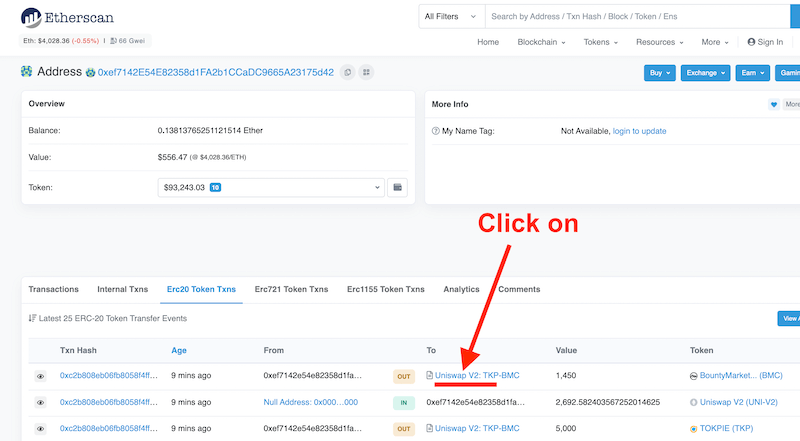The width and height of the screenshot is (800, 441).
Task: Open the Analytics tab
Action: 461,289
